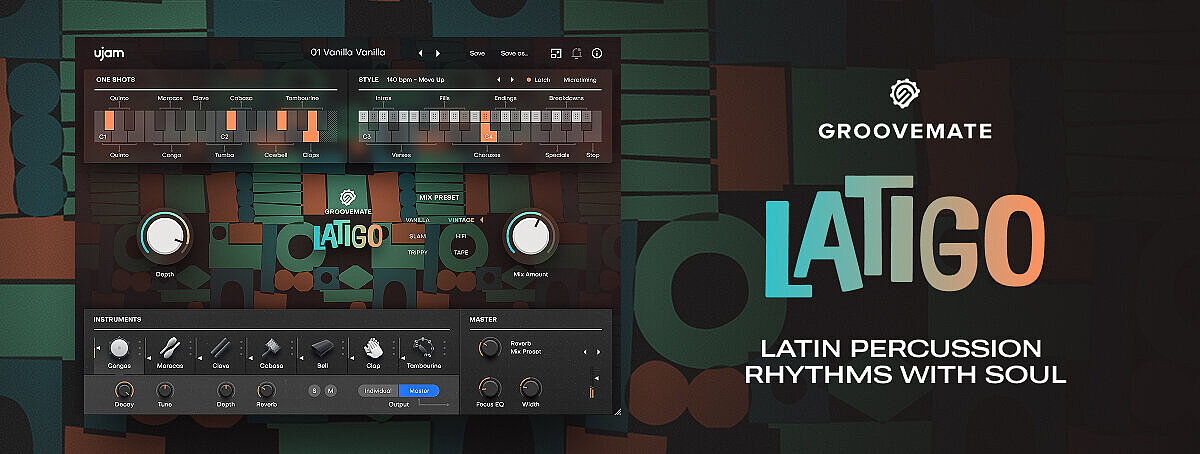This screenshot has height=454, width=1200.
Task: Solo the selected instrument with S
Action: pos(314,390)
